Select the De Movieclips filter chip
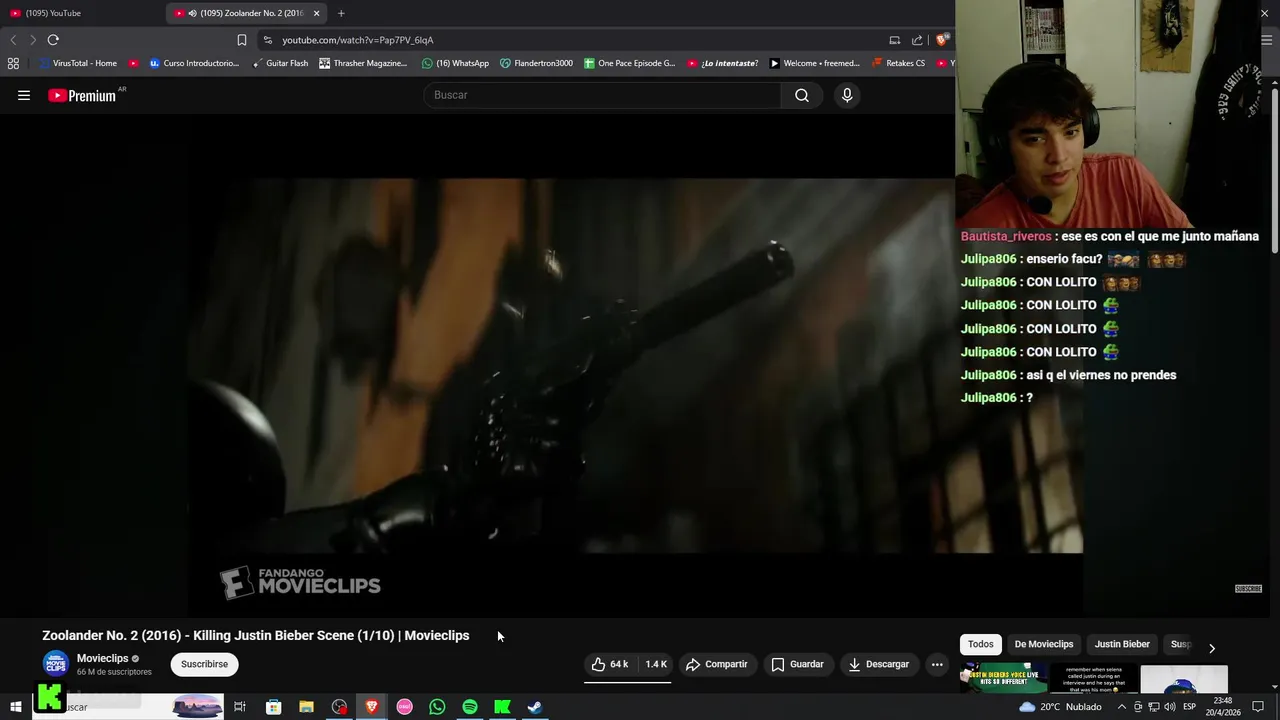 [1044, 644]
